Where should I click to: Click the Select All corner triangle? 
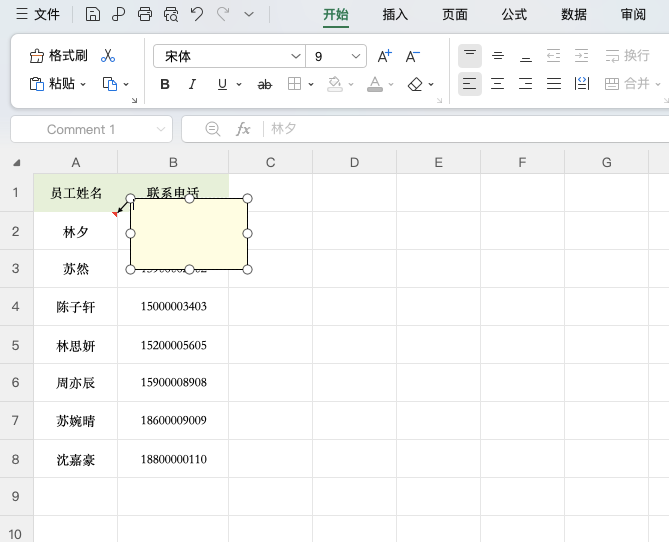(x=17, y=162)
